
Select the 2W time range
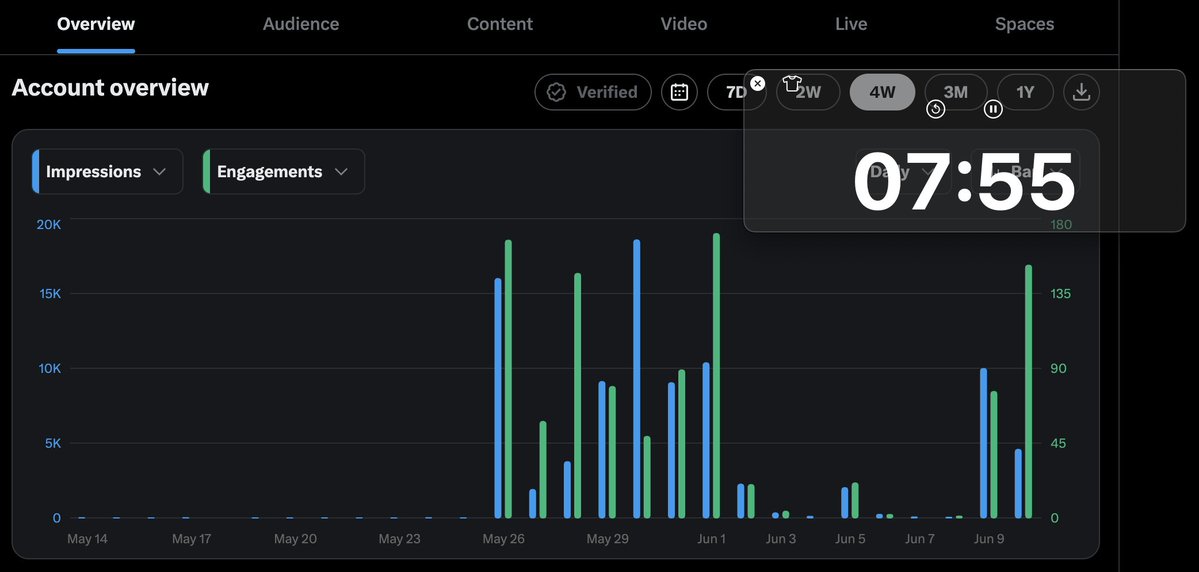click(808, 93)
